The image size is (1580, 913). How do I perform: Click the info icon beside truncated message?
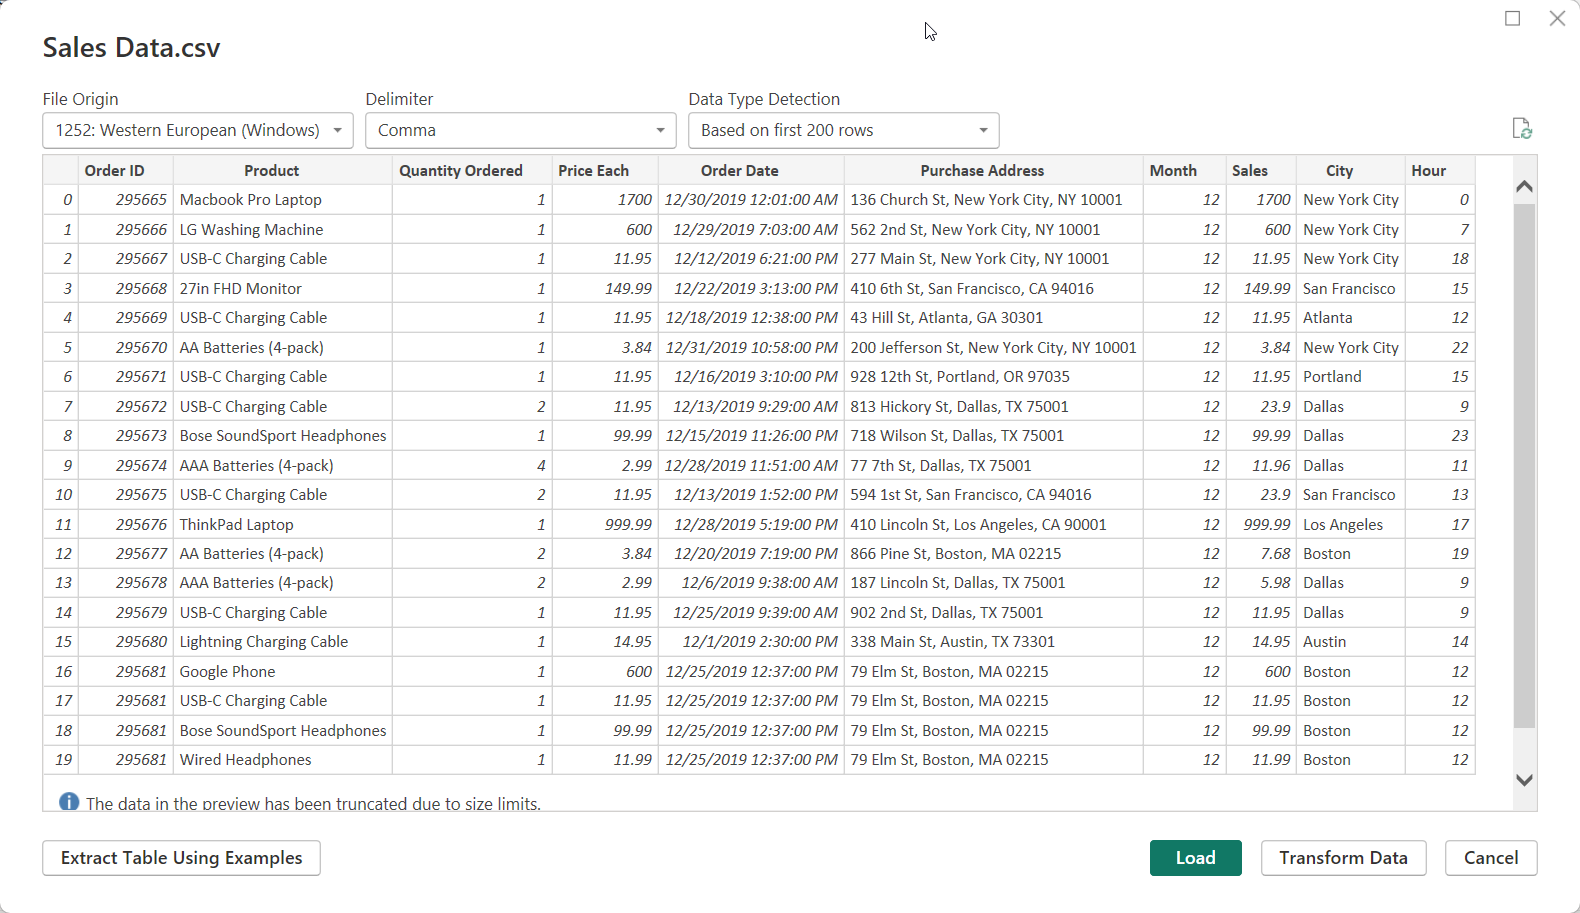tap(69, 802)
